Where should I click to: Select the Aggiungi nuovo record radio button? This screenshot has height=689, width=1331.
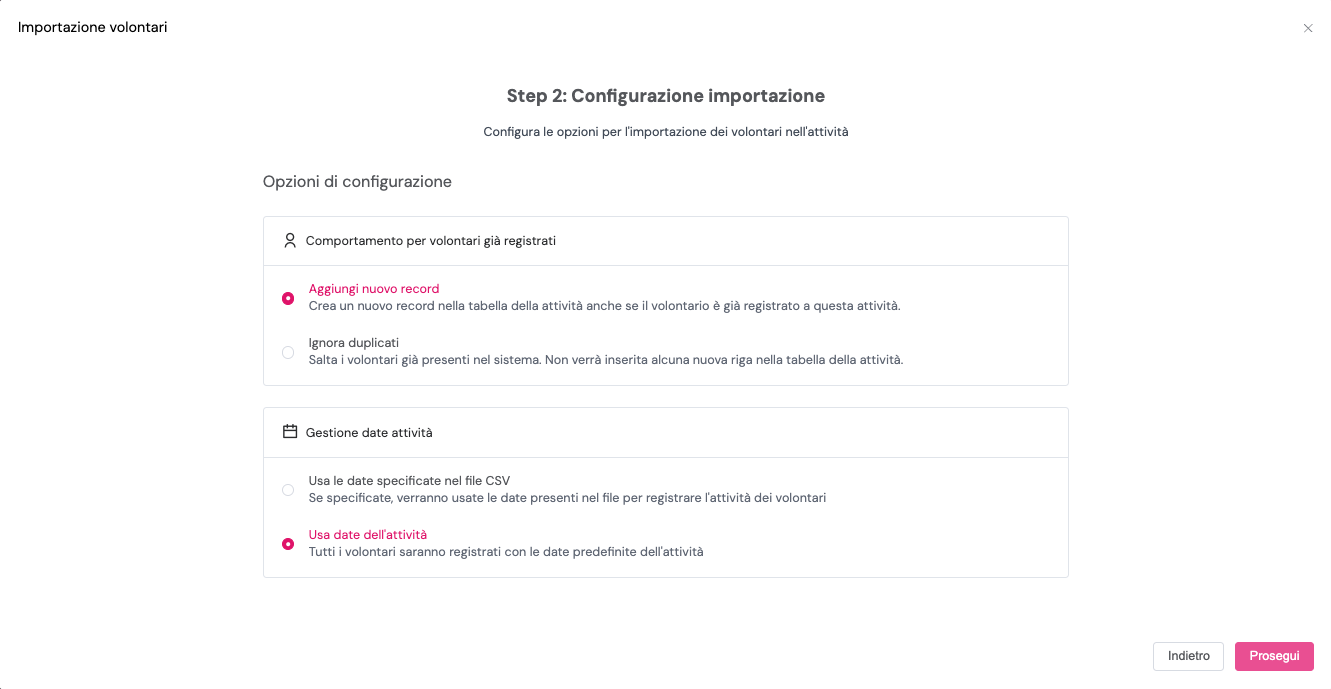(x=288, y=298)
